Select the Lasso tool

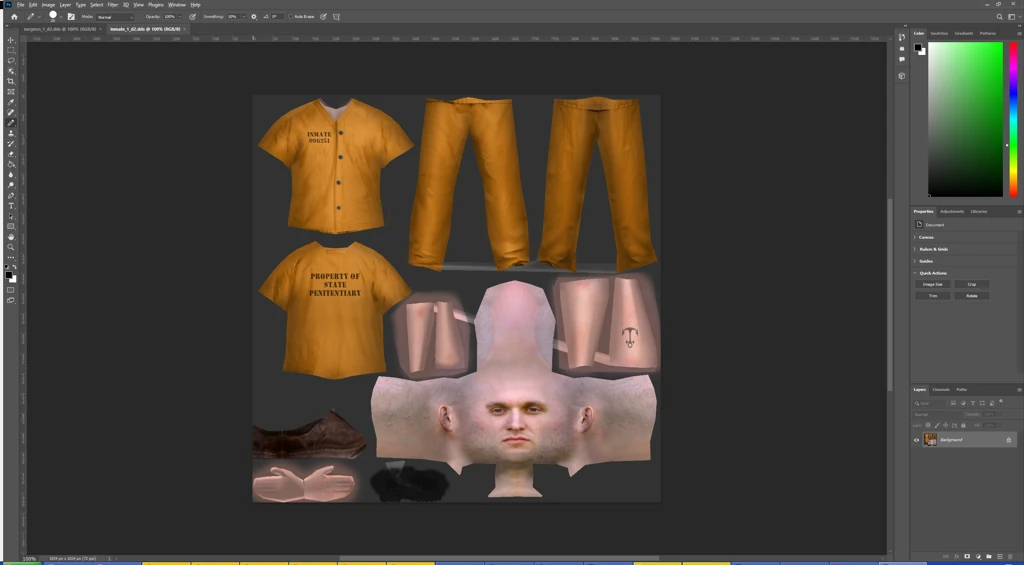point(10,61)
